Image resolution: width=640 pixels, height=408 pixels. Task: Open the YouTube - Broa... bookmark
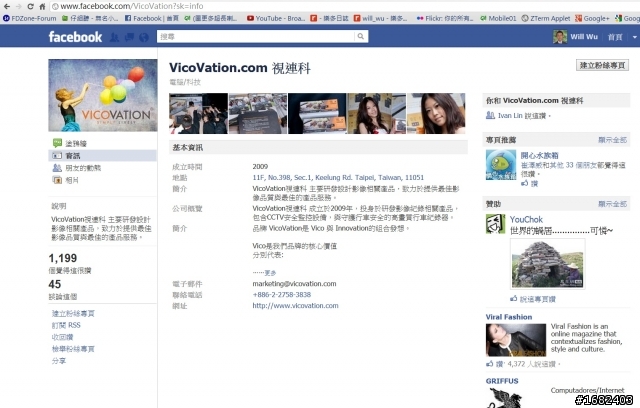click(276, 18)
